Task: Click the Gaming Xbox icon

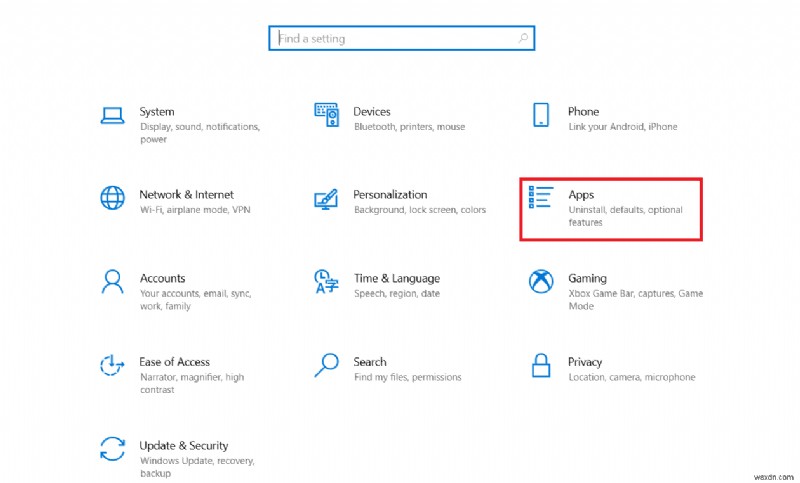Action: (x=541, y=282)
